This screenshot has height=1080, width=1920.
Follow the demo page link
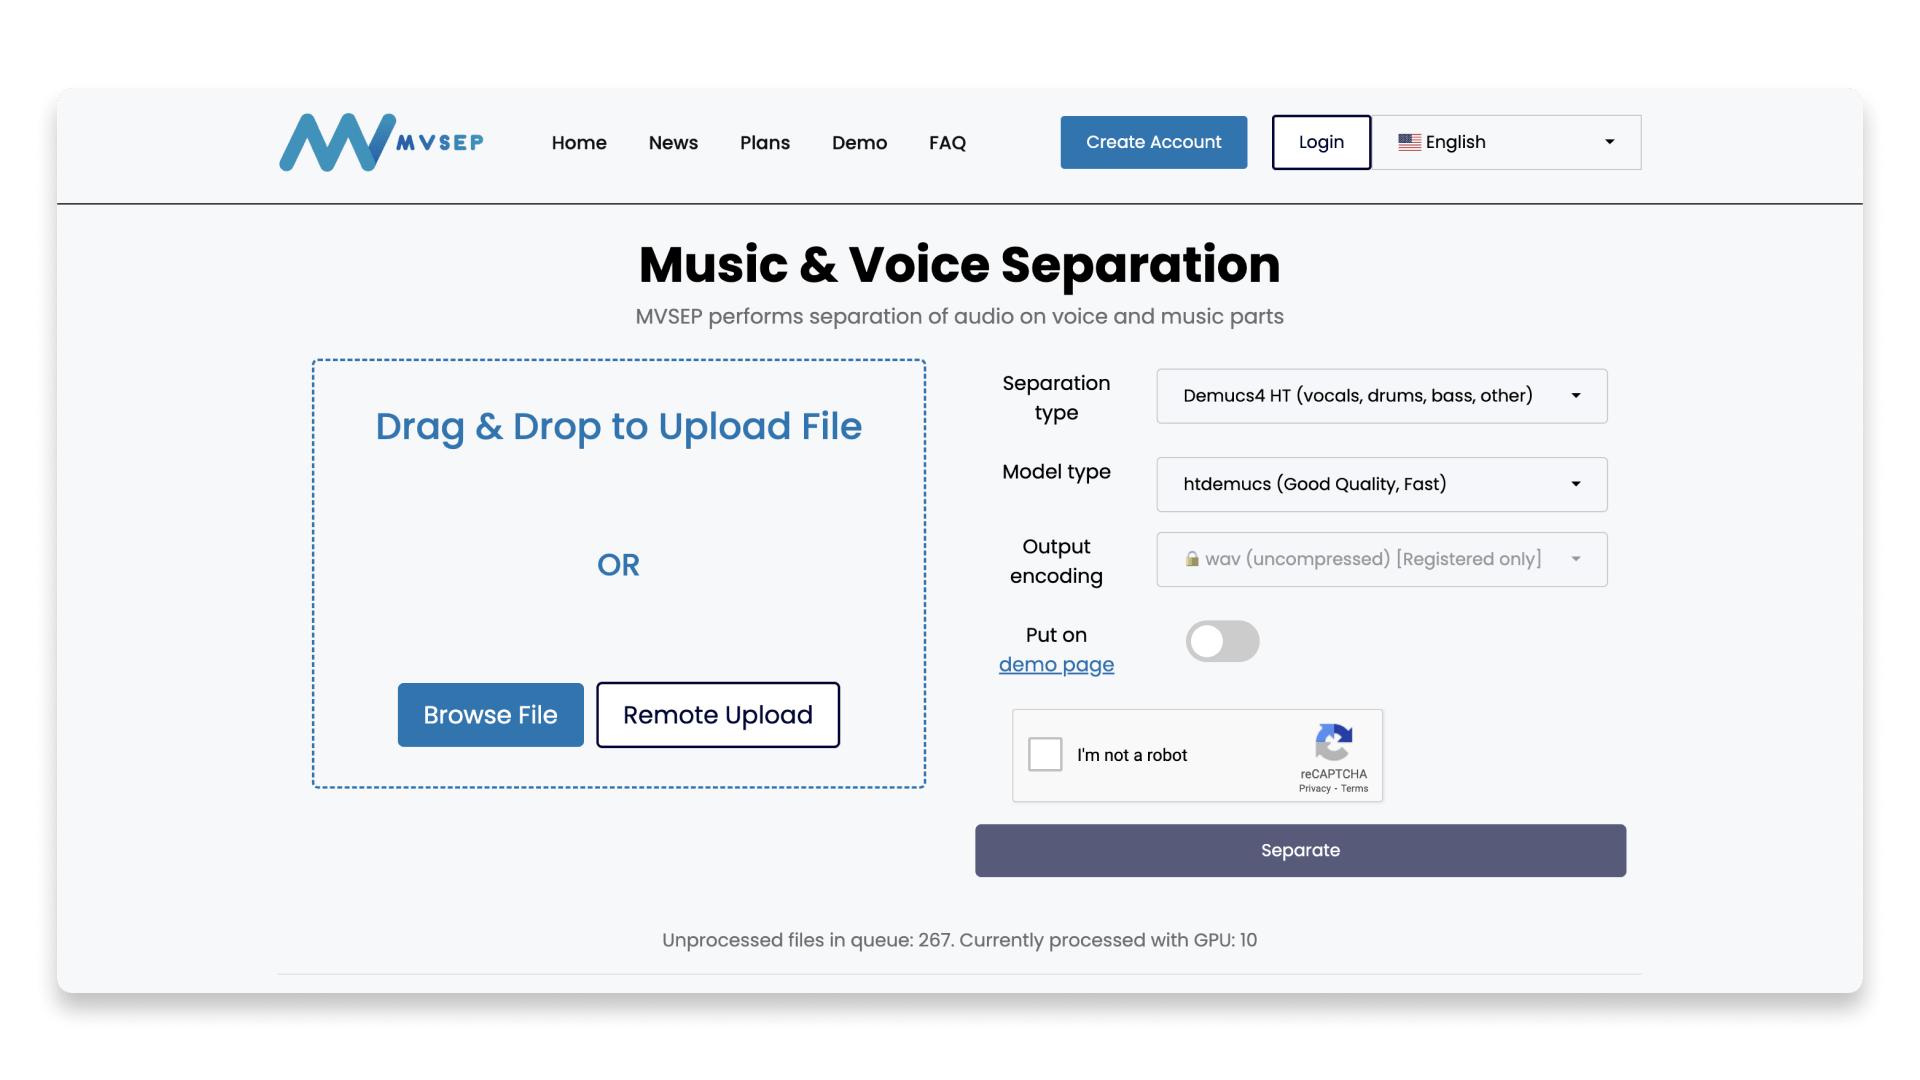coord(1056,665)
